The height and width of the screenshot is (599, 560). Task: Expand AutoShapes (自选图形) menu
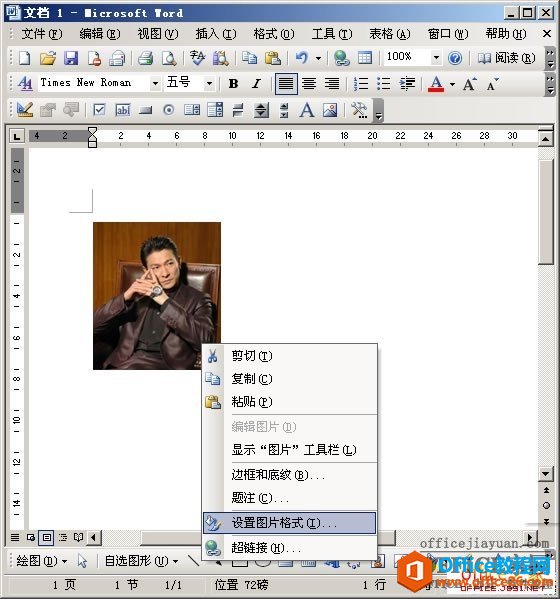[x=141, y=561]
